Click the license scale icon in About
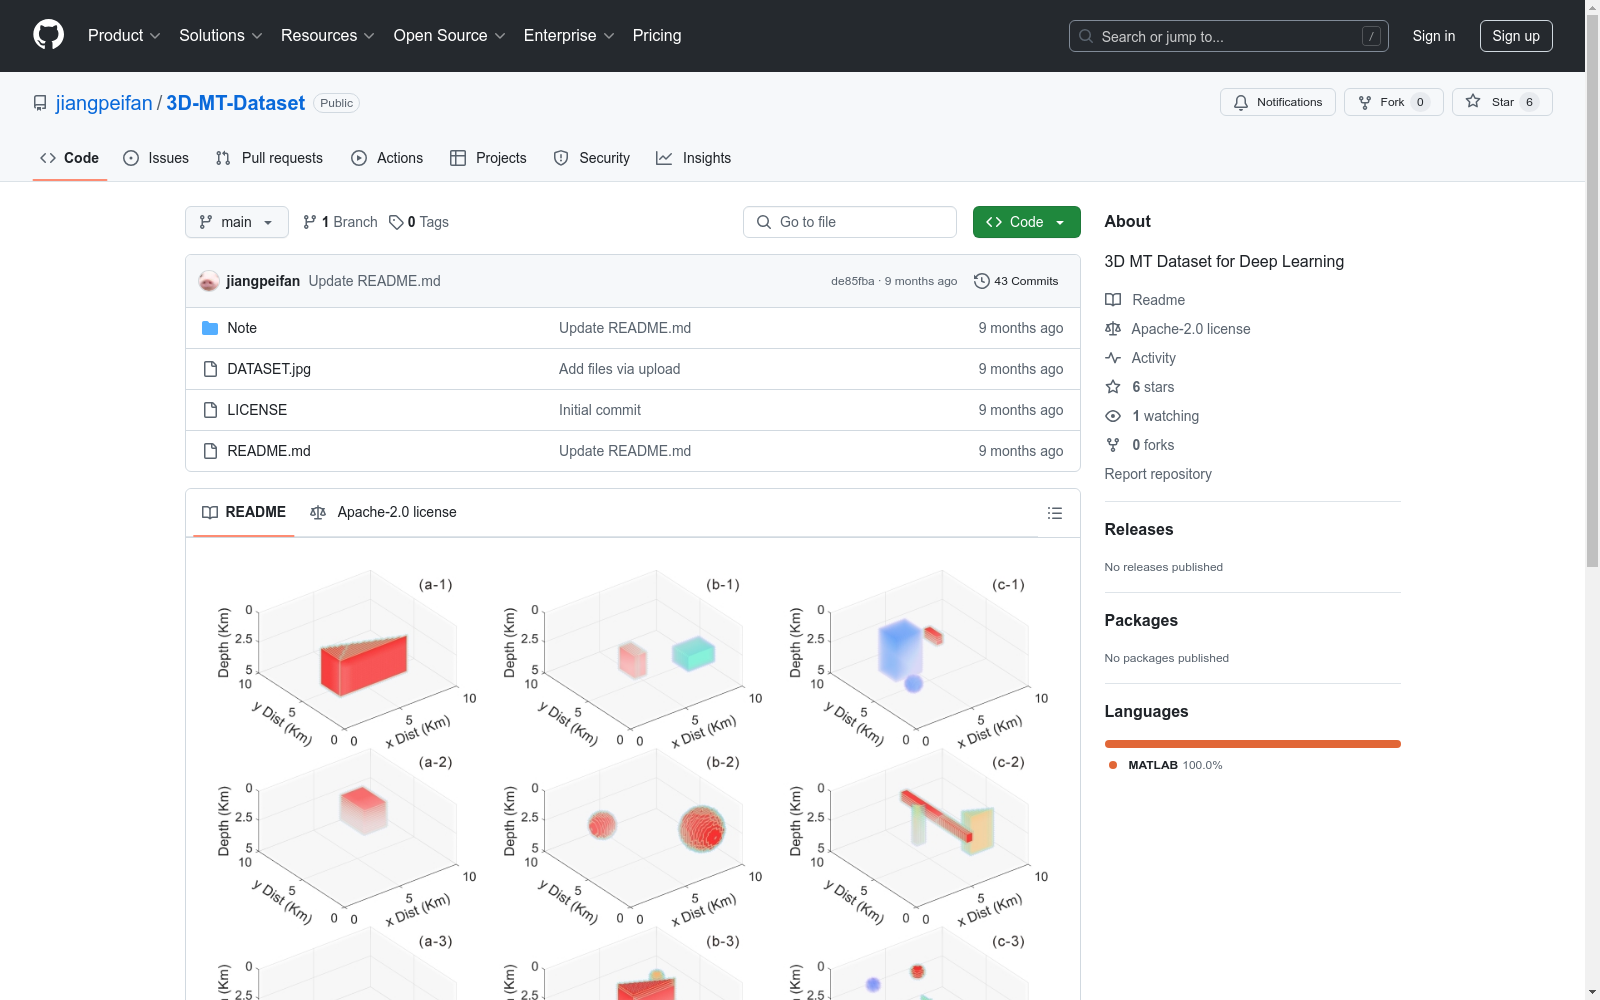Image resolution: width=1600 pixels, height=1000 pixels. (x=1113, y=329)
